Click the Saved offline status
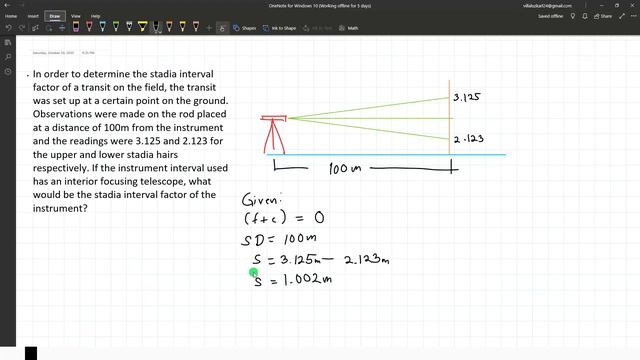Screen dimensions: 640x360 tap(550, 16)
